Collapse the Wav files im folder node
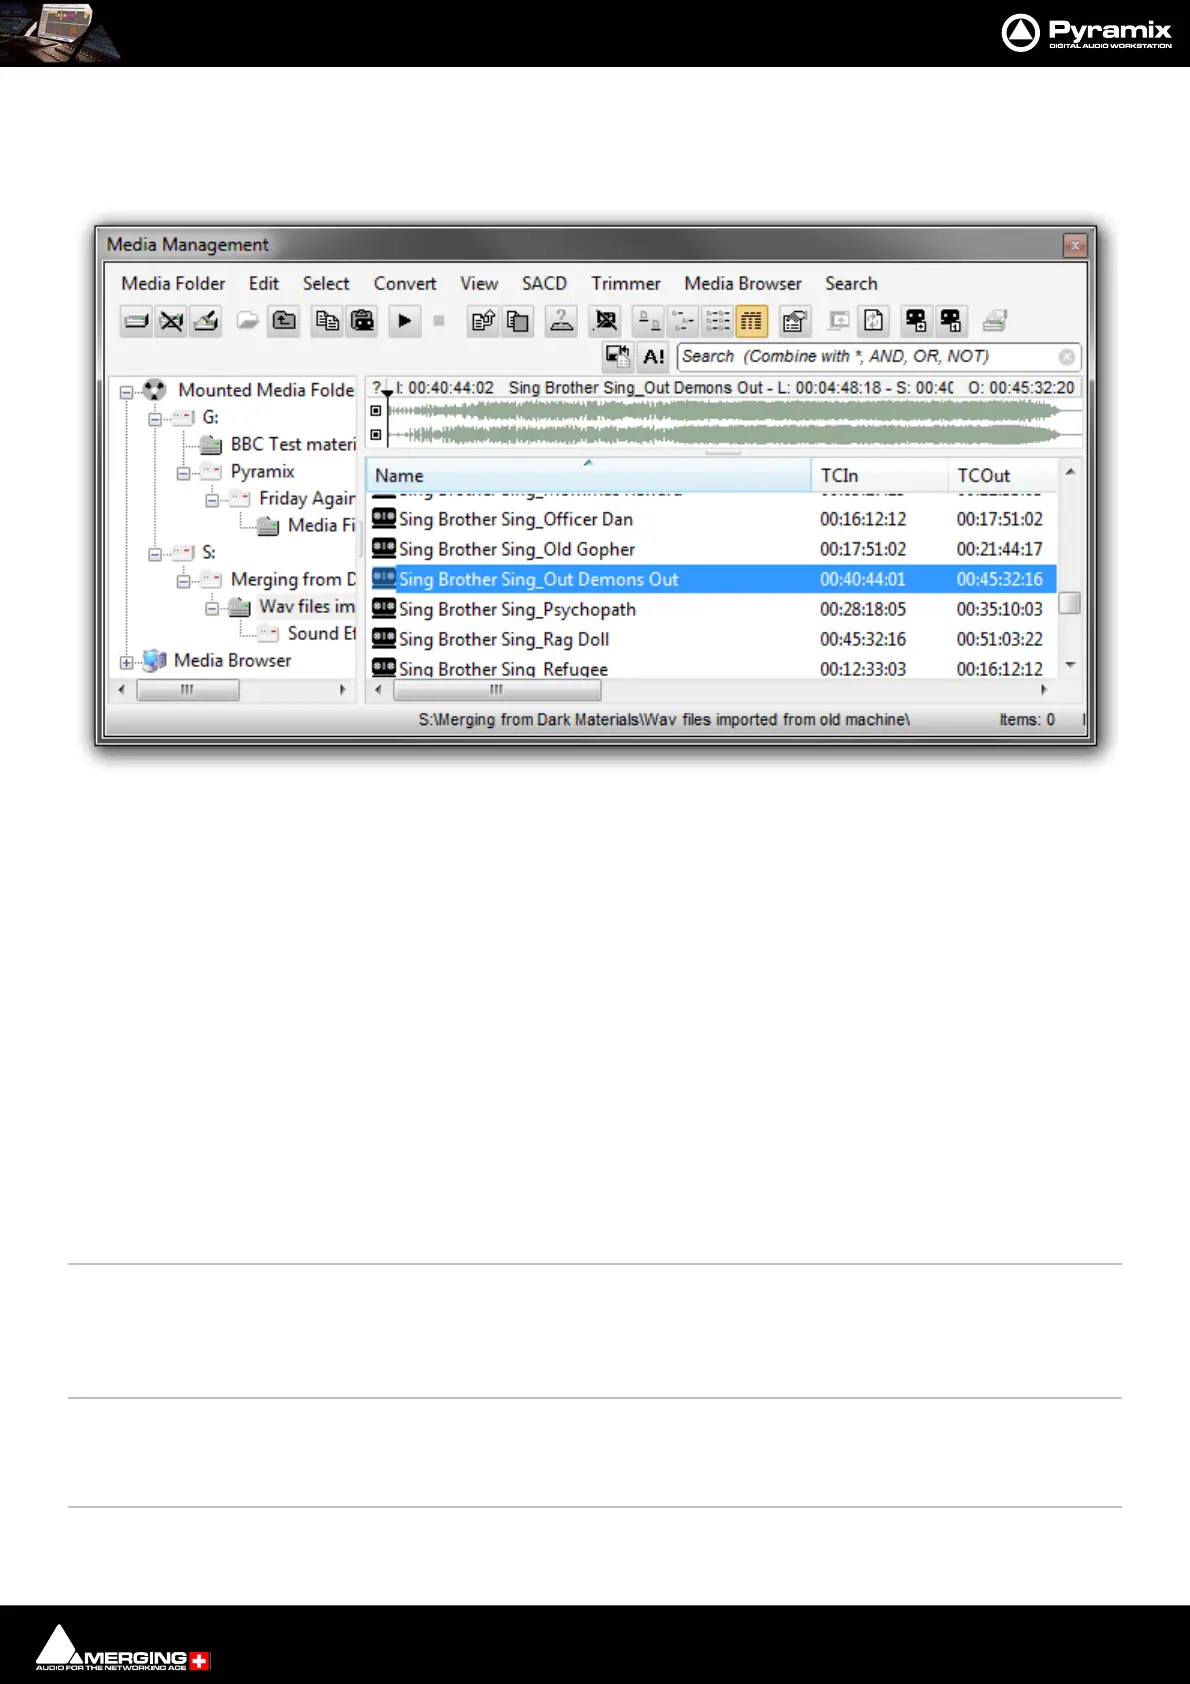 coord(212,608)
